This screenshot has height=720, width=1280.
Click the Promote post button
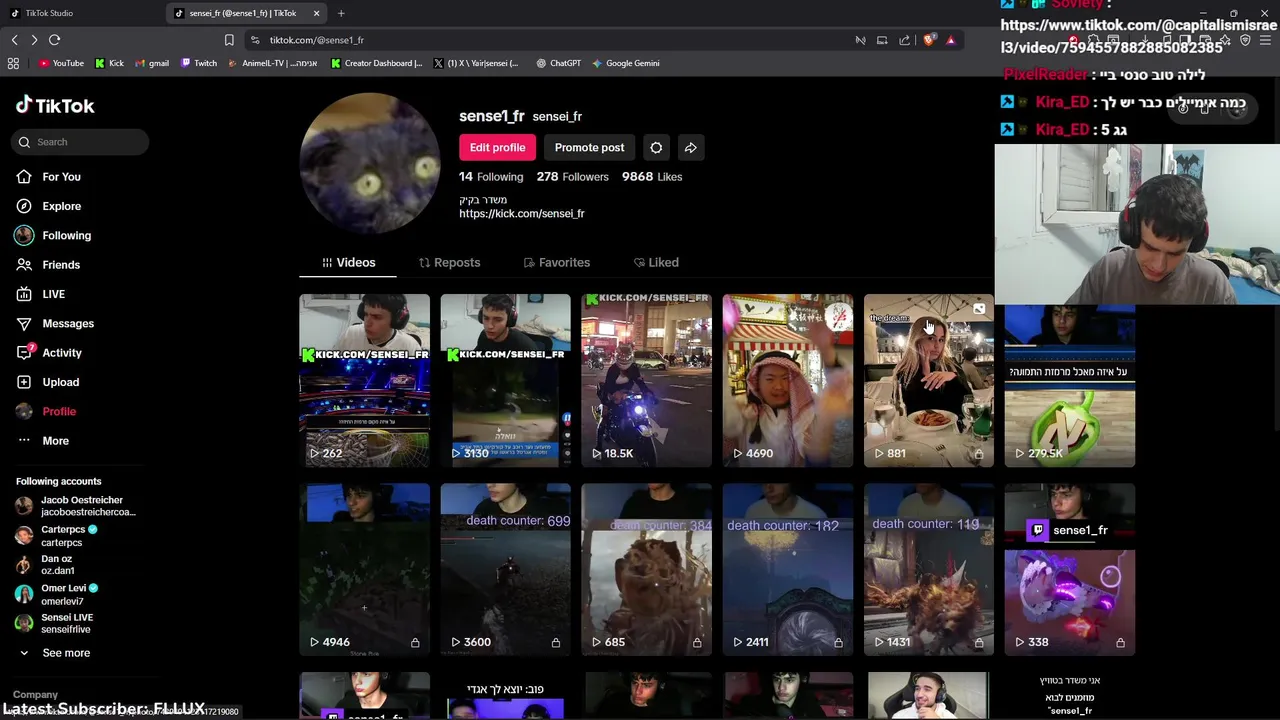[589, 147]
